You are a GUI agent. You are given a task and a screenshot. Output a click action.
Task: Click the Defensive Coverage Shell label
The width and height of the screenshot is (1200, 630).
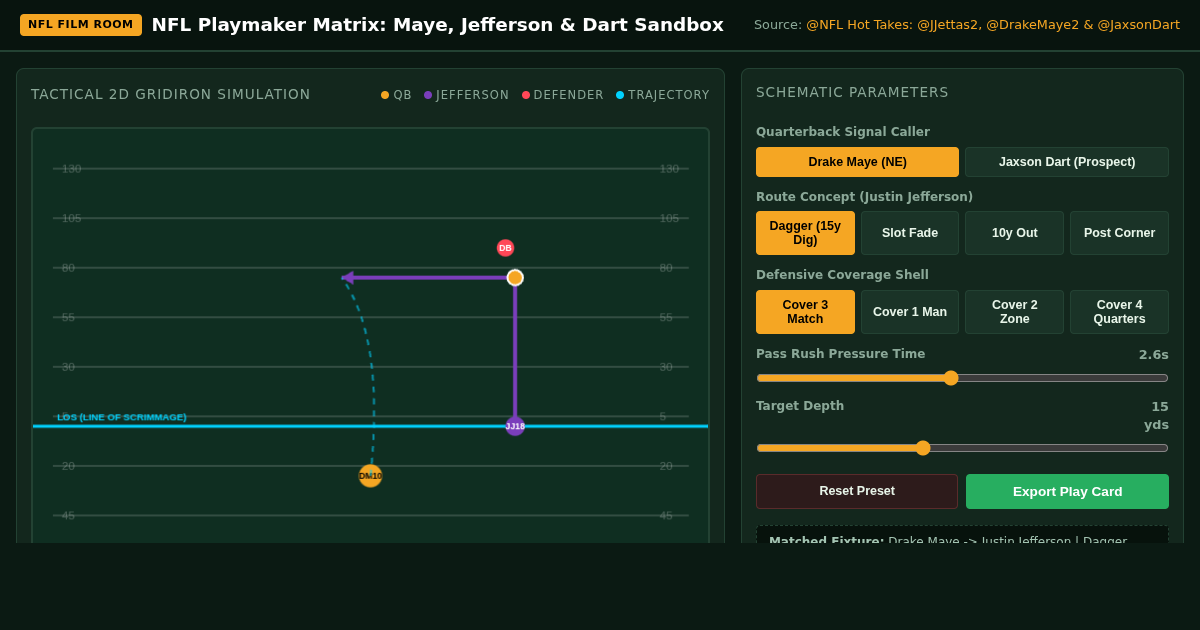point(842,275)
